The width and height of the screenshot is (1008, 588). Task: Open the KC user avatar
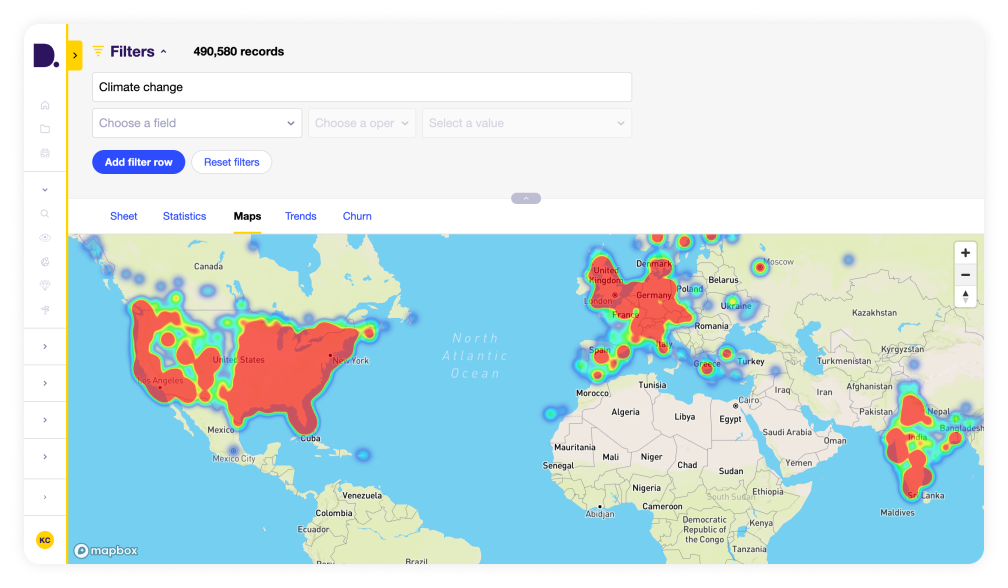(x=45, y=540)
